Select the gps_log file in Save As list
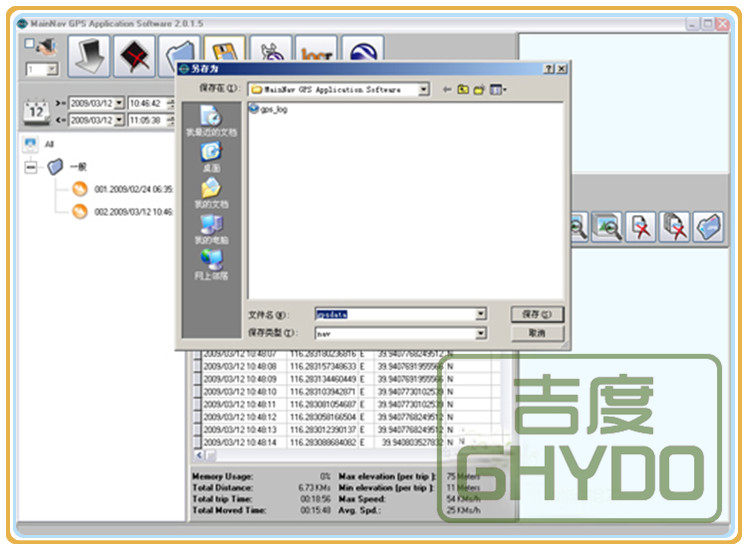 coord(268,110)
